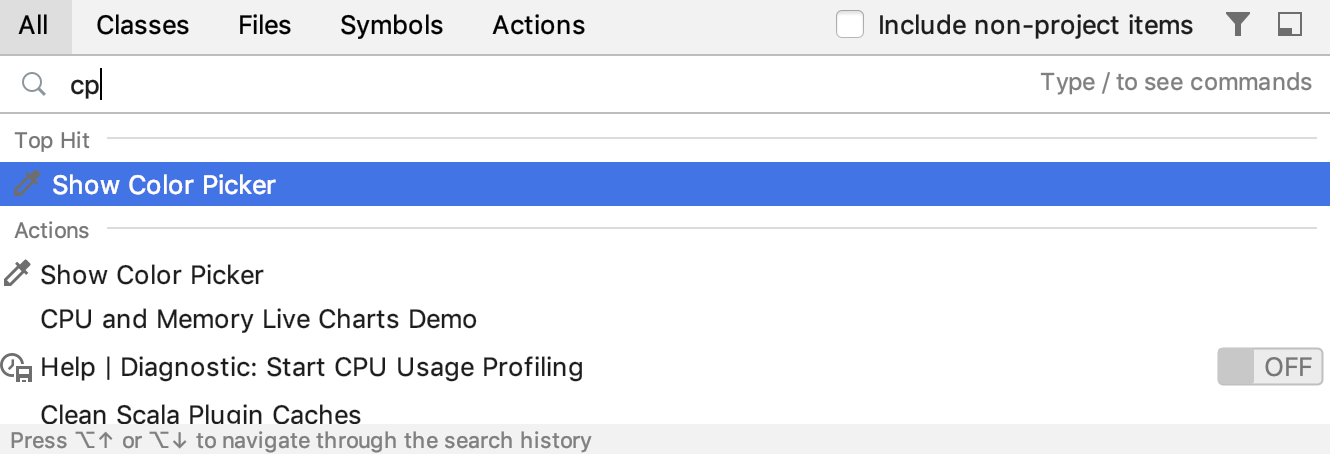Image resolution: width=1330 pixels, height=454 pixels.
Task: Toggle the OFF switch for CPU profiling
Action: pyautogui.click(x=1270, y=367)
